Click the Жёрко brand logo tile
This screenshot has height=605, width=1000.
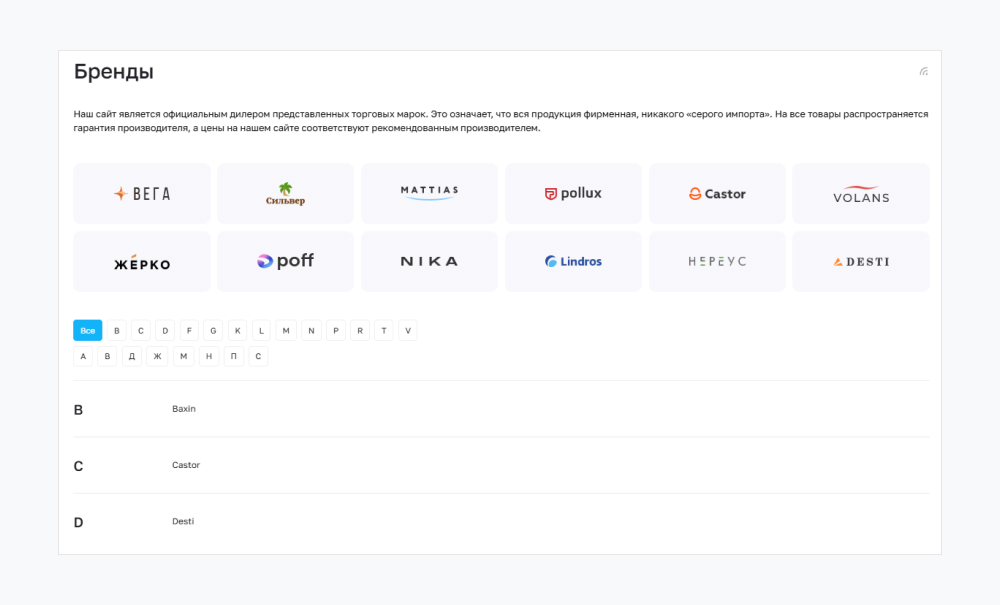(142, 262)
